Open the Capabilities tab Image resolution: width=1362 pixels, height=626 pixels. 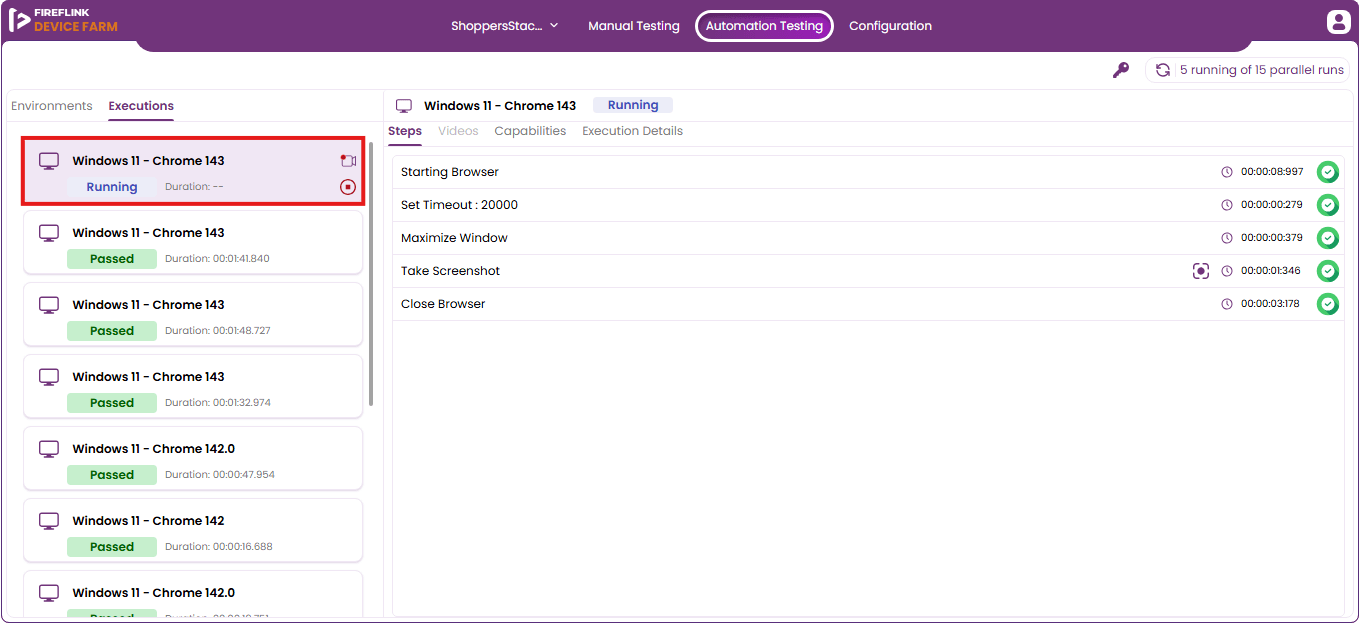530,131
